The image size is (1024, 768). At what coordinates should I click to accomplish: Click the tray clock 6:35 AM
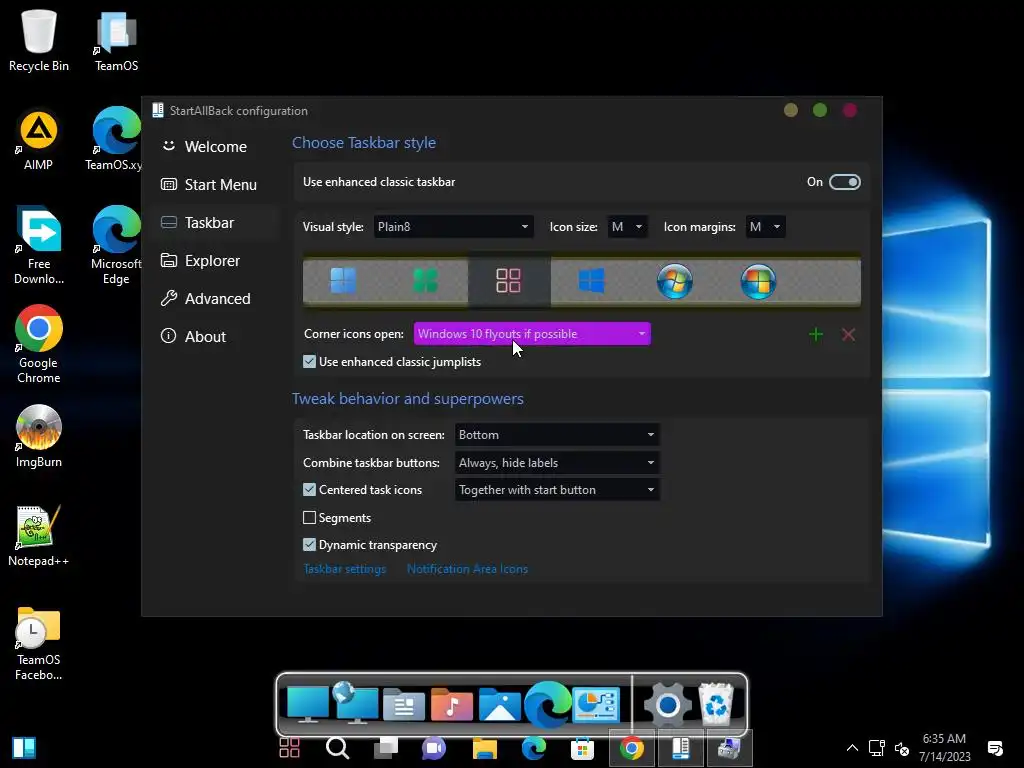click(944, 748)
